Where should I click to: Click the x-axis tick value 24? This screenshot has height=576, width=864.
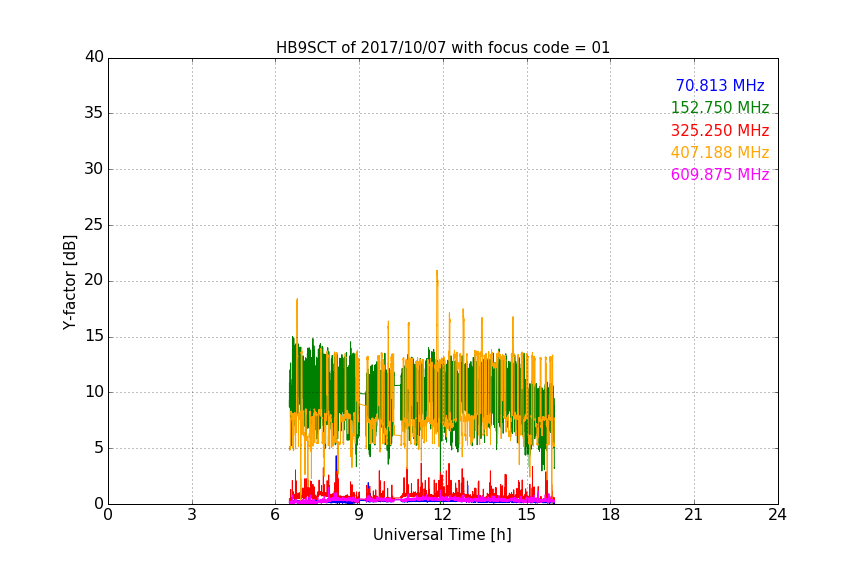pyautogui.click(x=777, y=515)
